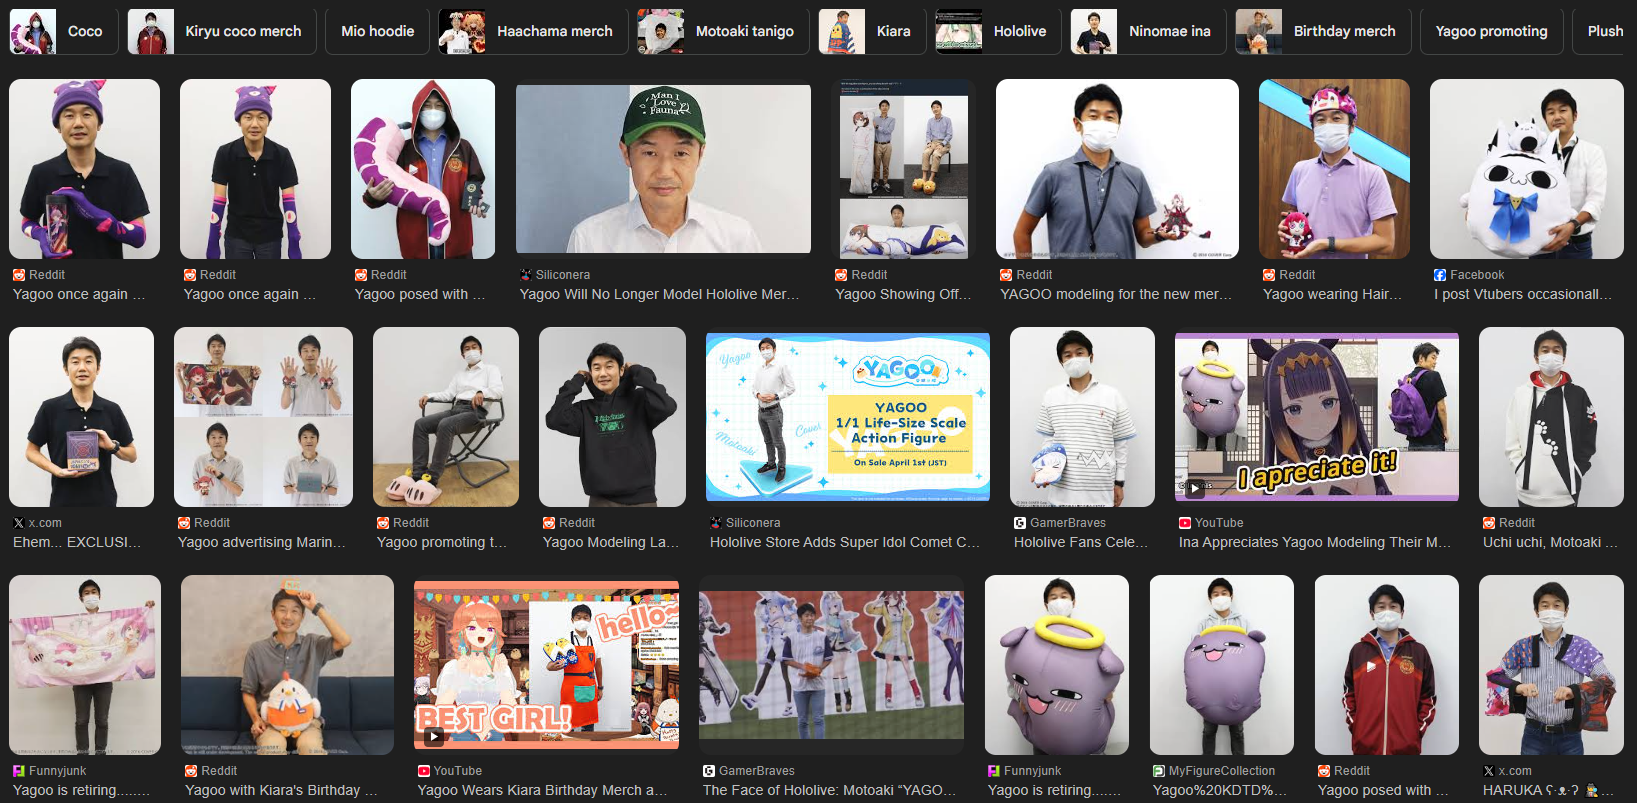Image resolution: width=1637 pixels, height=803 pixels.
Task: Click the 'Ehem... EXCLUSI...' post title
Action: [x=77, y=542]
